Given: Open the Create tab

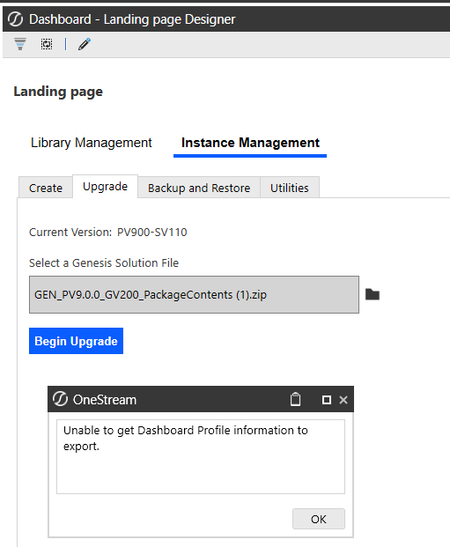Looking at the screenshot, I should click(x=46, y=188).
